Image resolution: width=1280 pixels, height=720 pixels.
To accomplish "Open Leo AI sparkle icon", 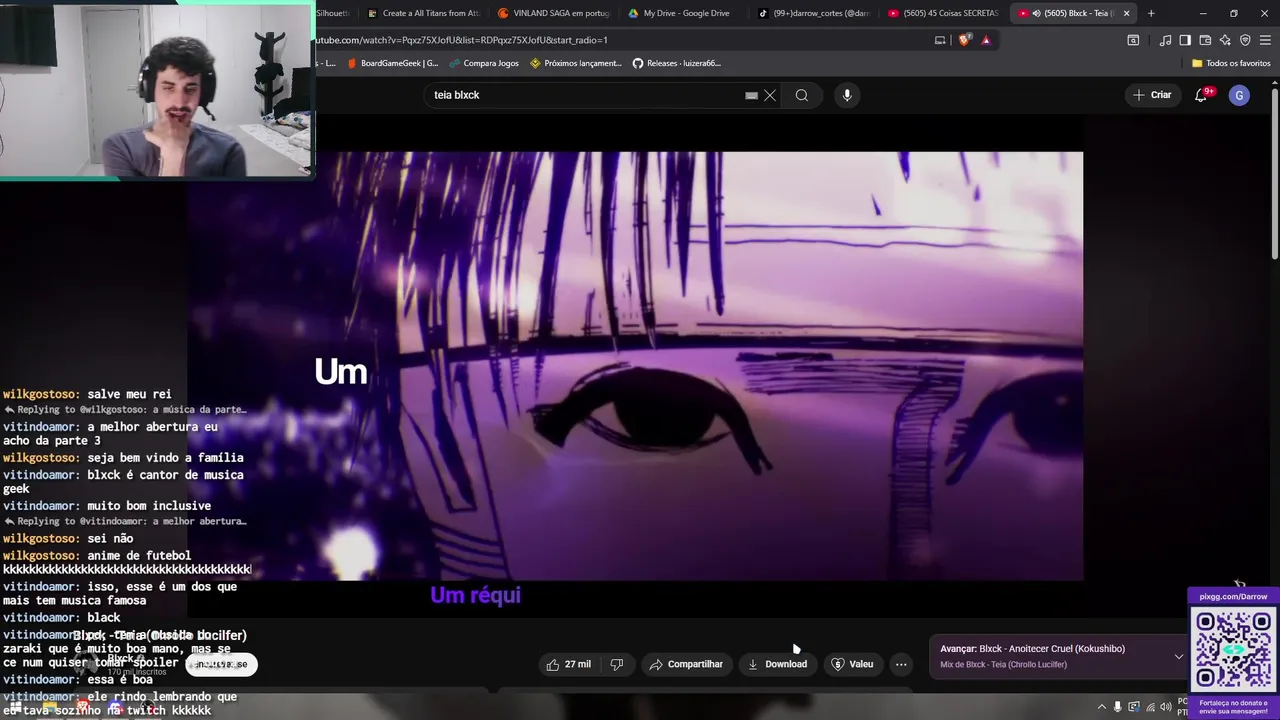I will pyautogui.click(x=1225, y=40).
